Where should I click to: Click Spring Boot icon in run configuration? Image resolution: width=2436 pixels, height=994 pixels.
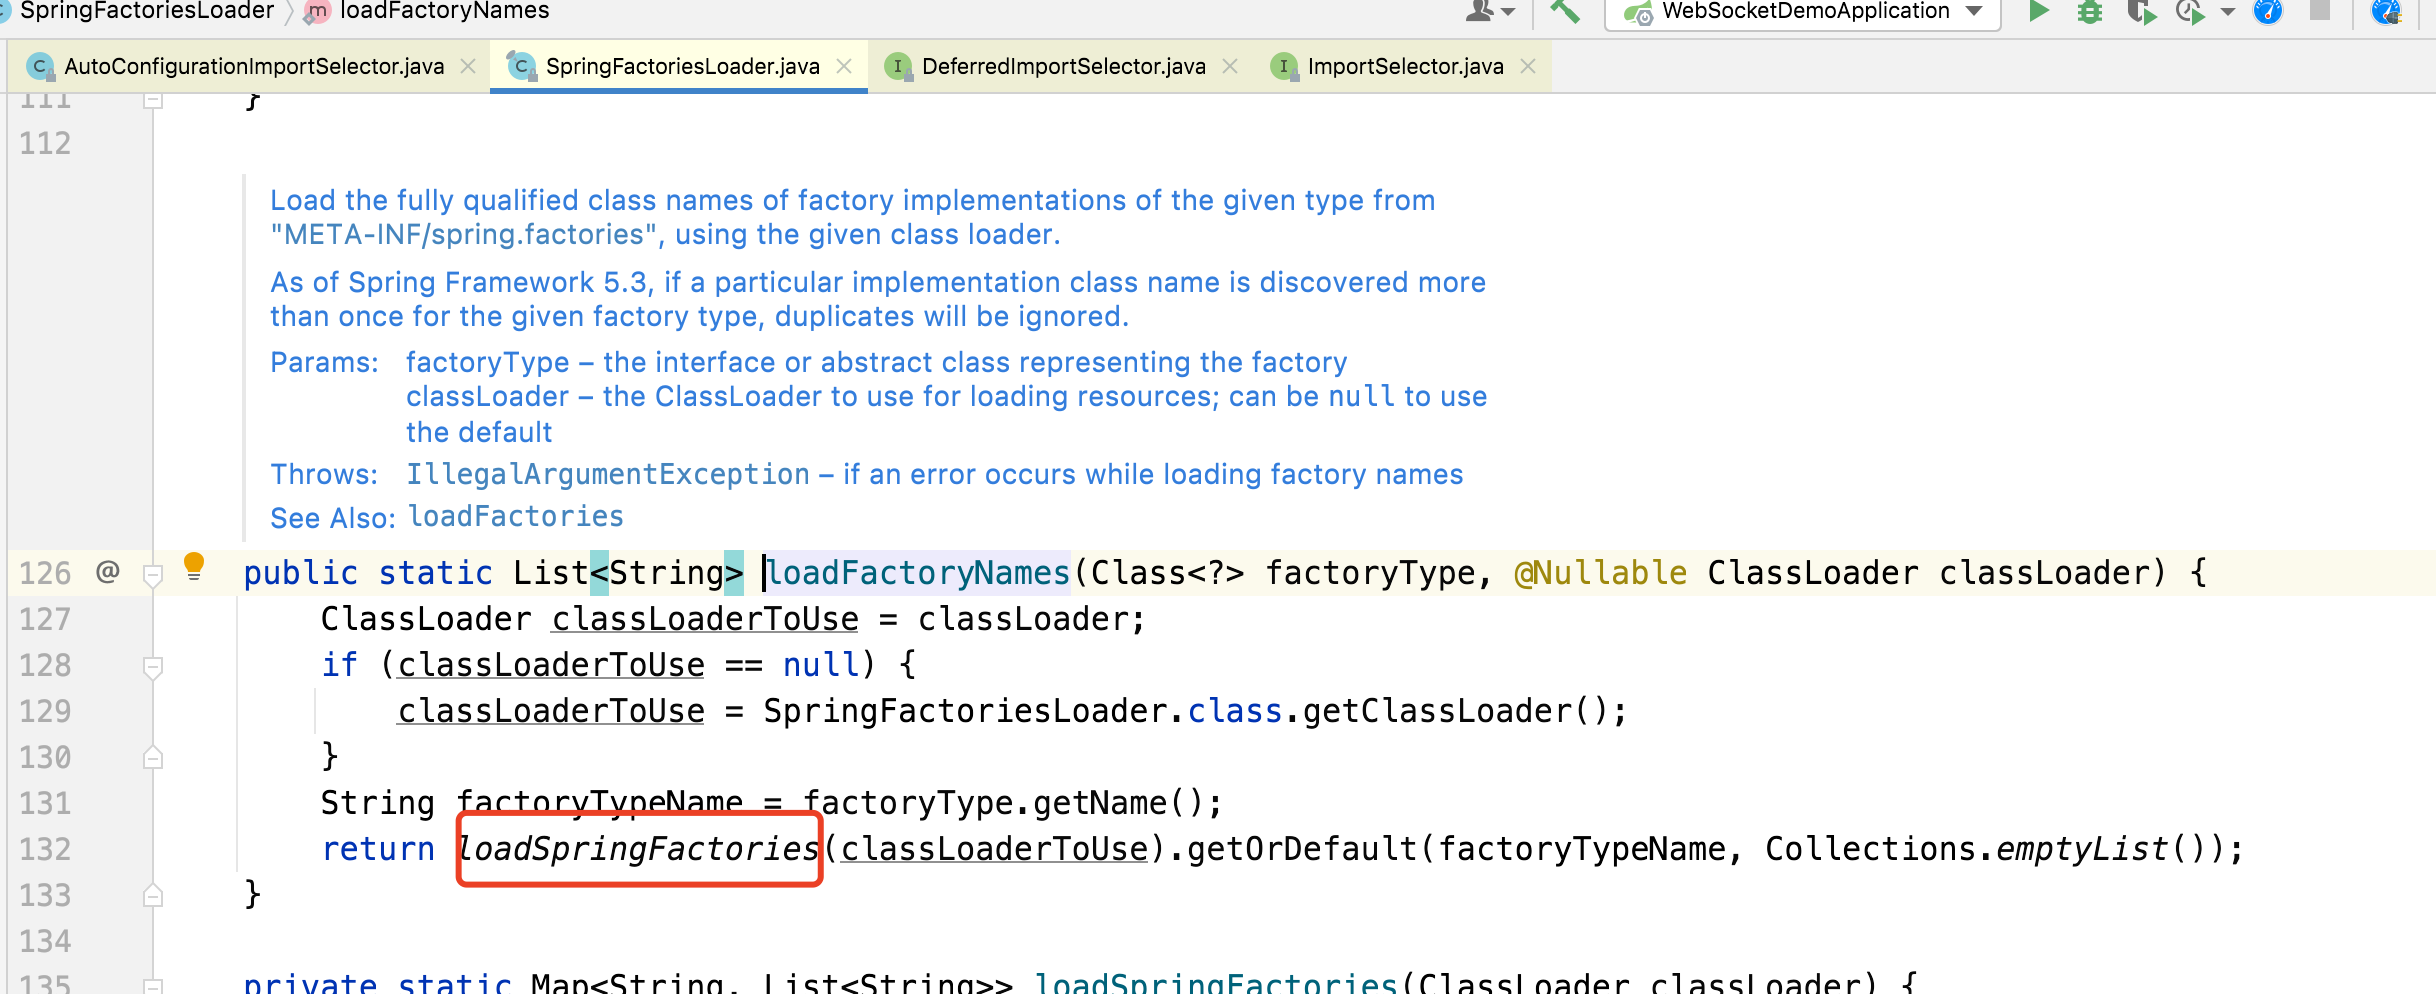1637,13
